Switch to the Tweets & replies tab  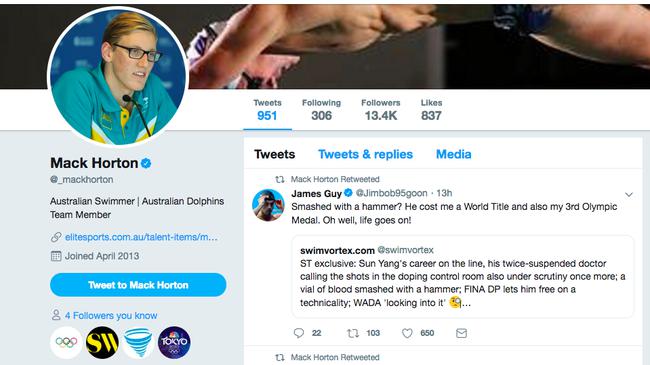click(x=365, y=154)
